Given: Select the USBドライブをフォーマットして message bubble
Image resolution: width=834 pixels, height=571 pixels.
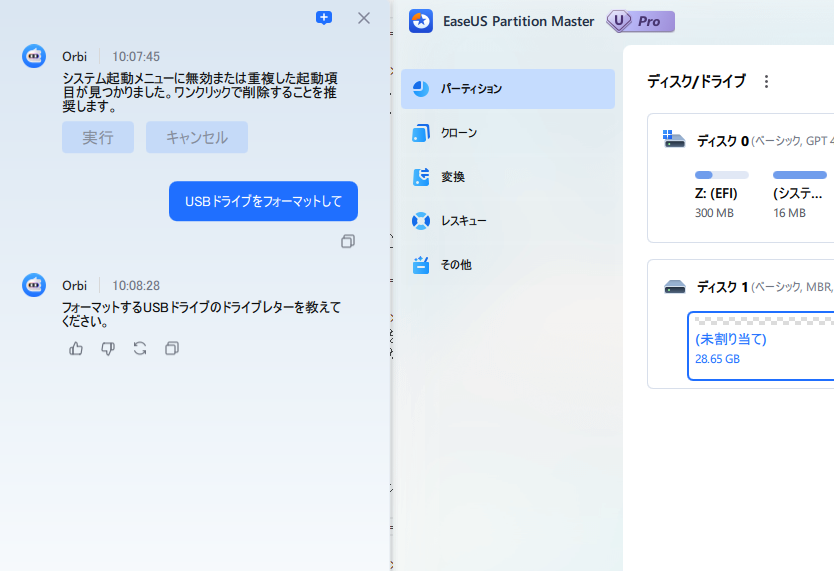Looking at the screenshot, I should [x=263, y=201].
